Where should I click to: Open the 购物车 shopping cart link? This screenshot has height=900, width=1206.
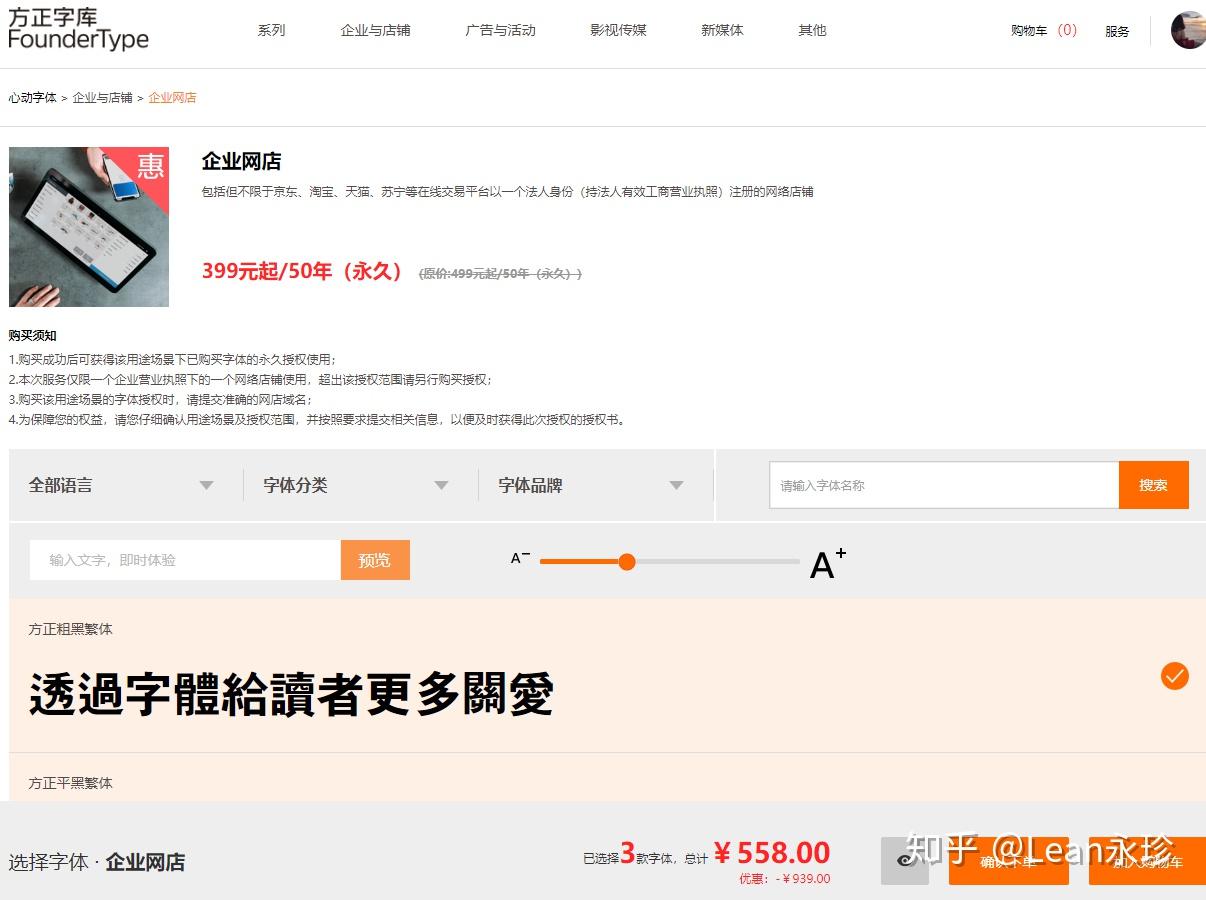[1044, 31]
